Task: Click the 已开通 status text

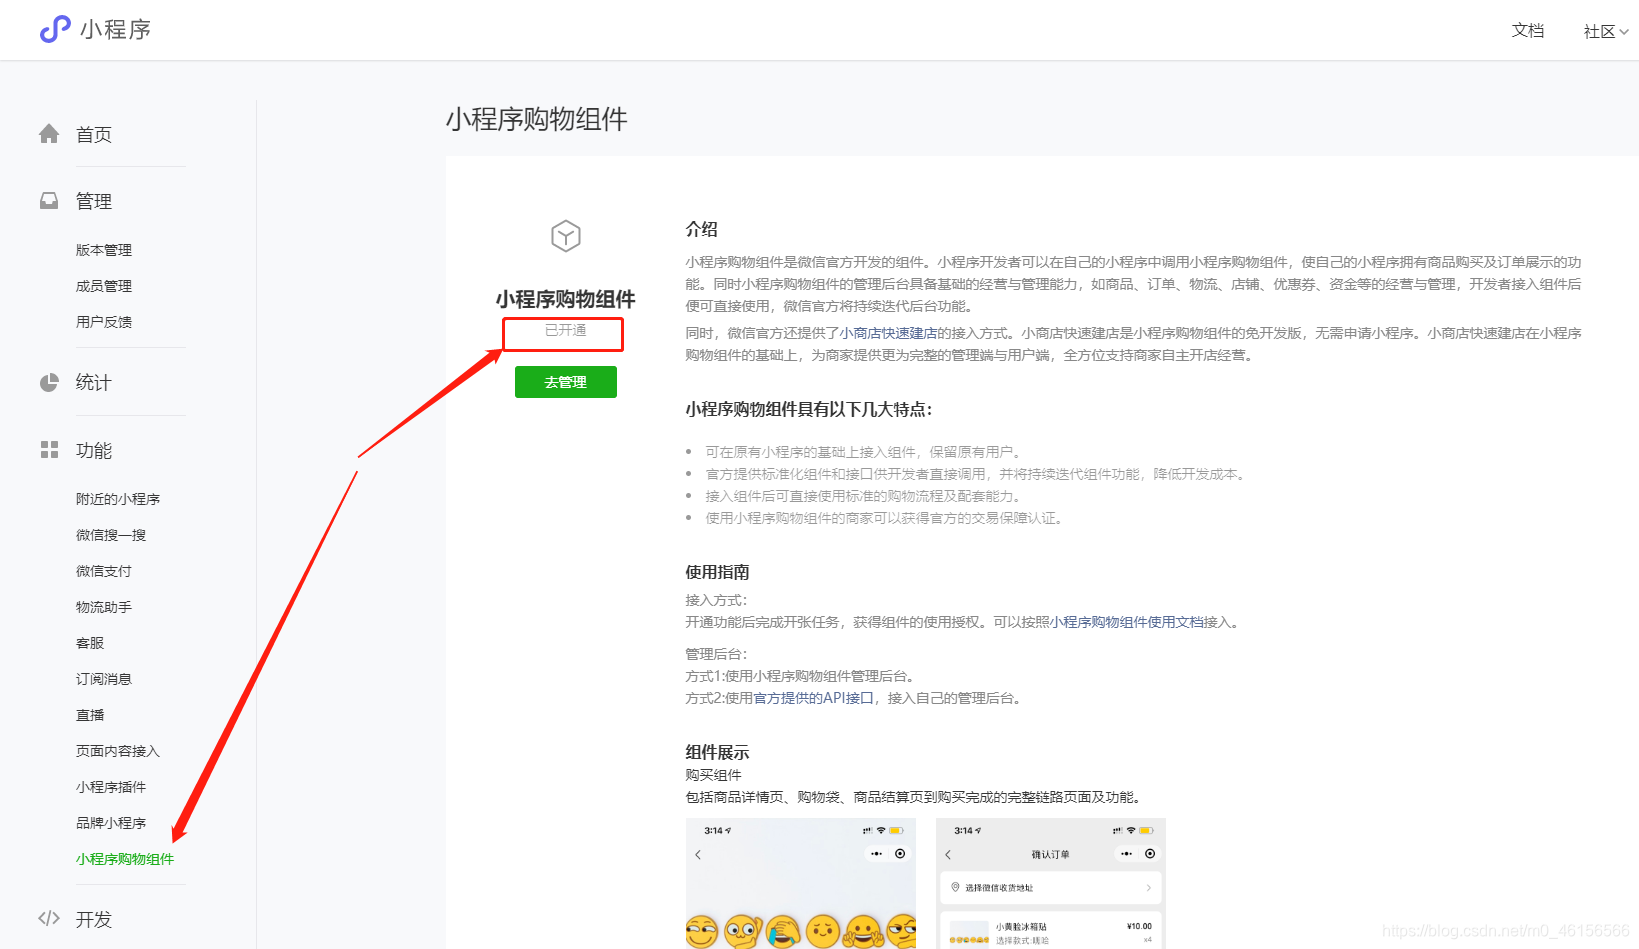Action: click(x=566, y=330)
